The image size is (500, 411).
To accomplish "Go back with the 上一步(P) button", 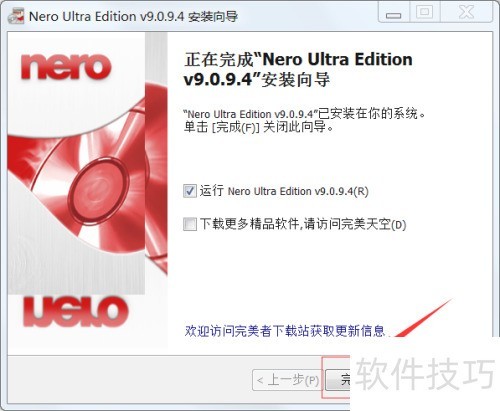I will coord(287,380).
